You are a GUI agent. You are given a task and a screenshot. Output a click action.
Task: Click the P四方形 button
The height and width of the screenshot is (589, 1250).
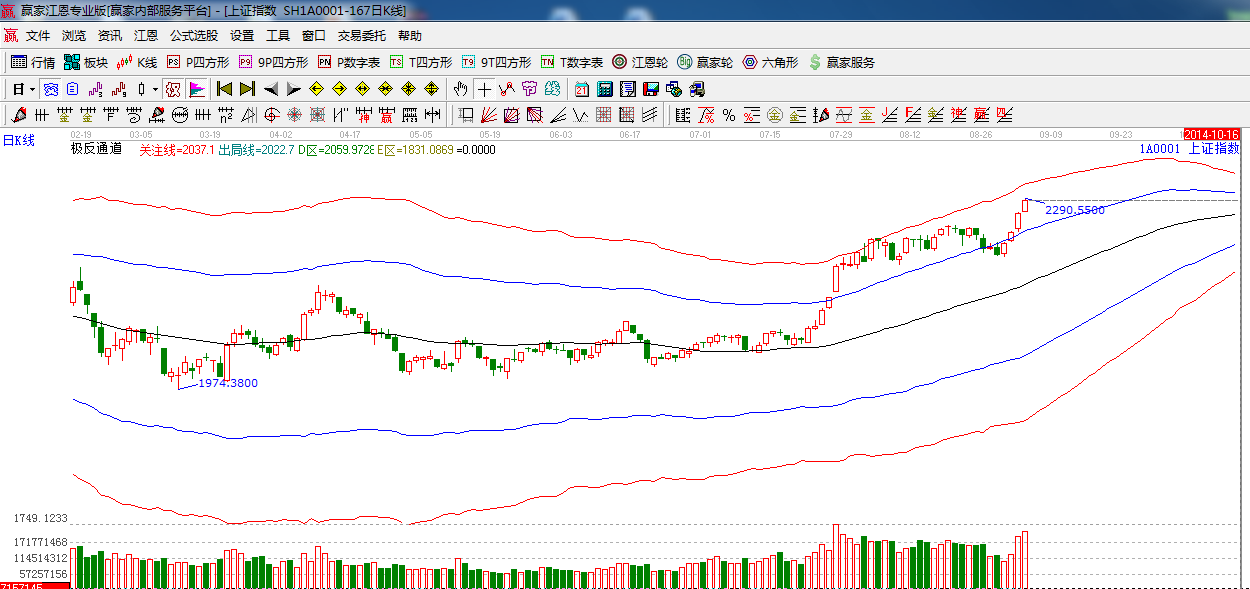click(198, 62)
